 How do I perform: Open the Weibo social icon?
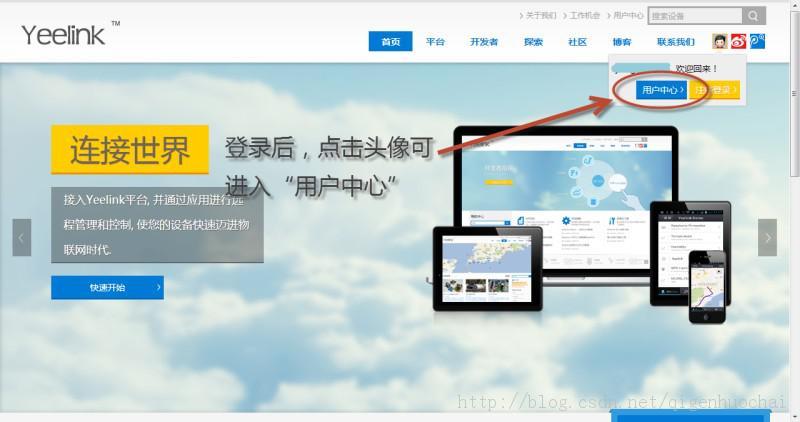pyautogui.click(x=738, y=41)
